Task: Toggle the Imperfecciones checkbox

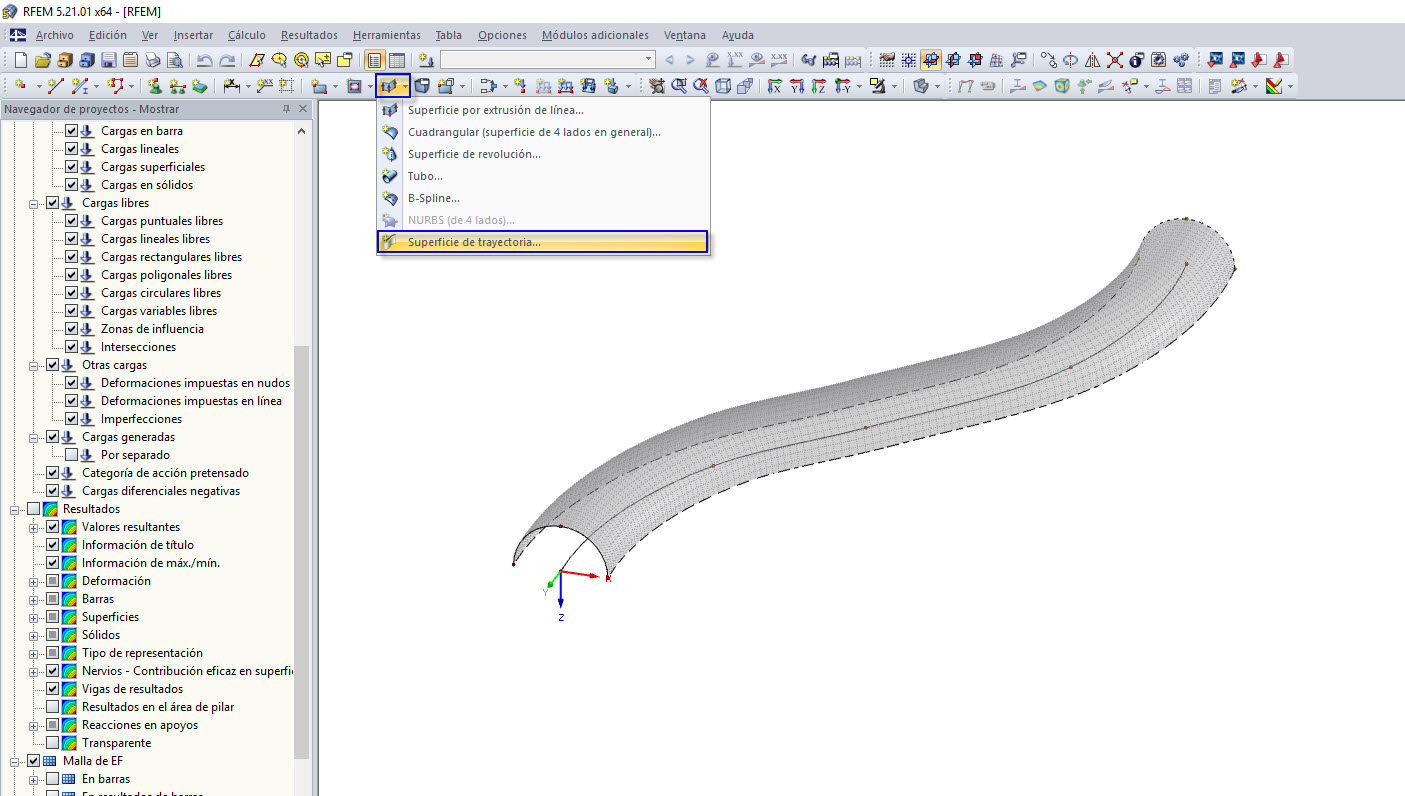Action: tap(71, 419)
